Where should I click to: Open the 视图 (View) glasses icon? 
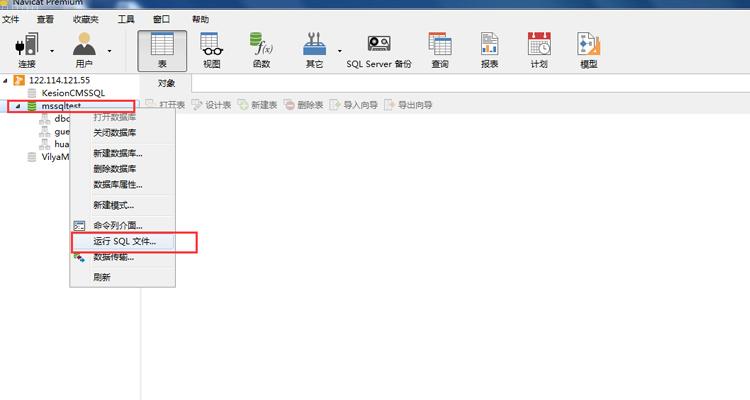(x=211, y=48)
